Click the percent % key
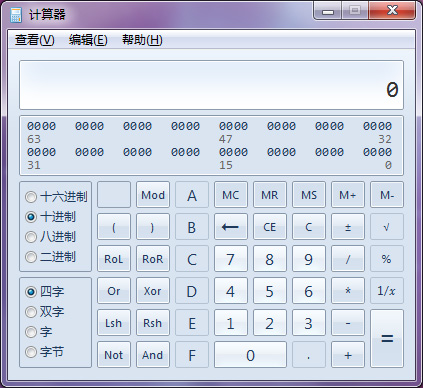Screen dimensions: 423x388 (x=387, y=259)
